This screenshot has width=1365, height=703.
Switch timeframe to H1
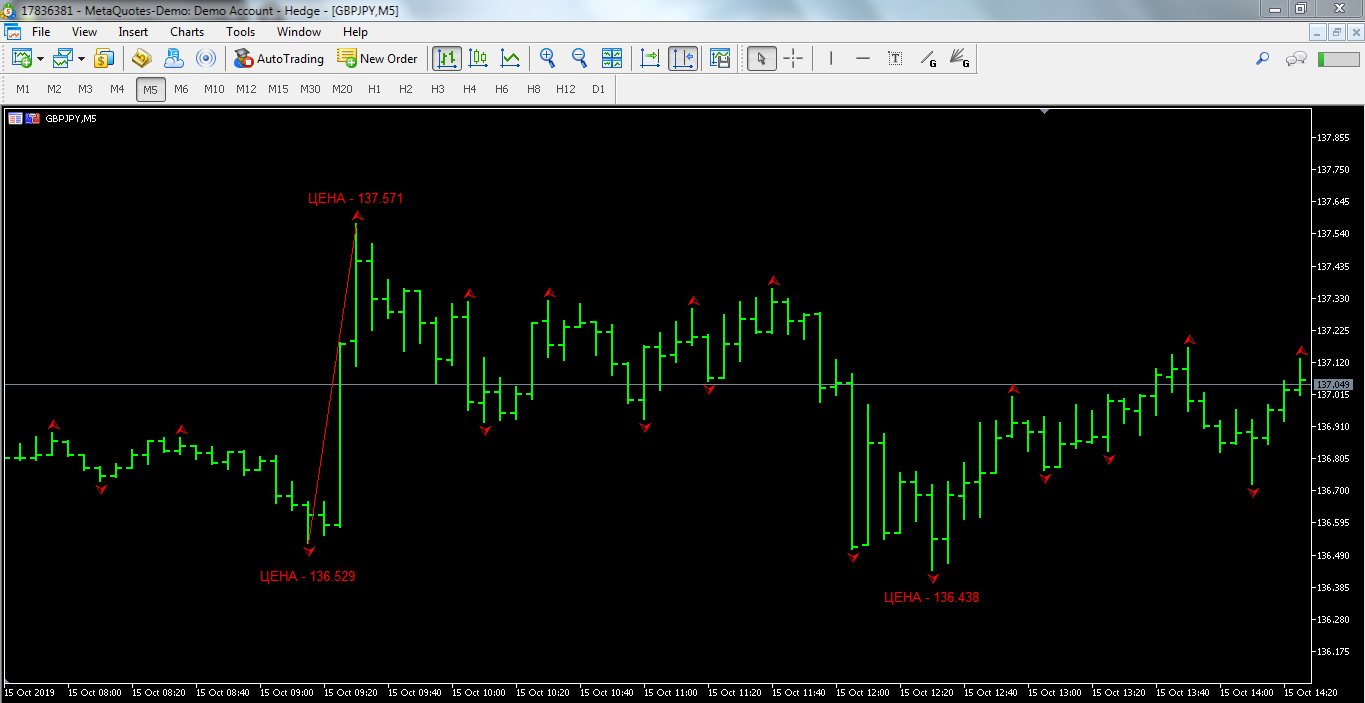click(374, 89)
